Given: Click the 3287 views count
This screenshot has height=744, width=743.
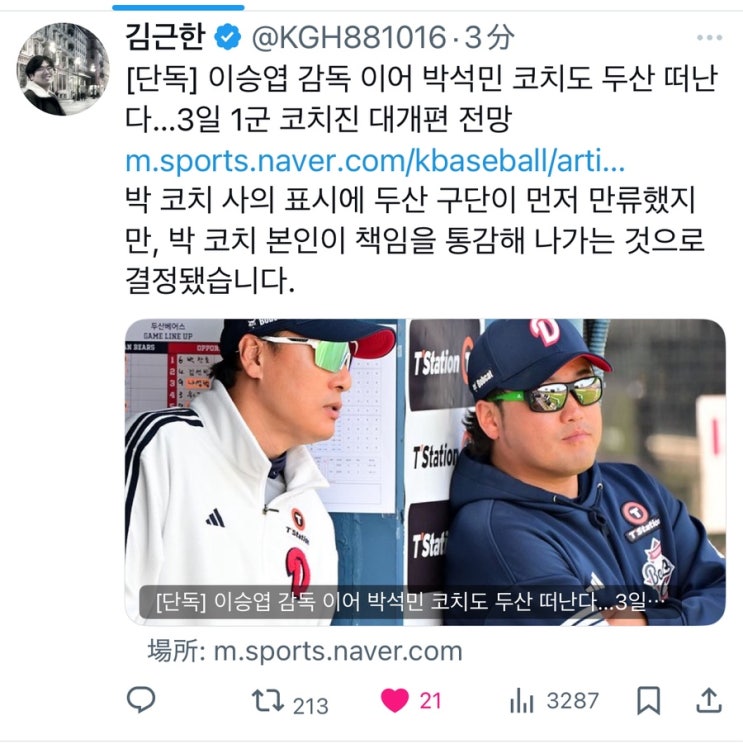Looking at the screenshot, I should 572,701.
